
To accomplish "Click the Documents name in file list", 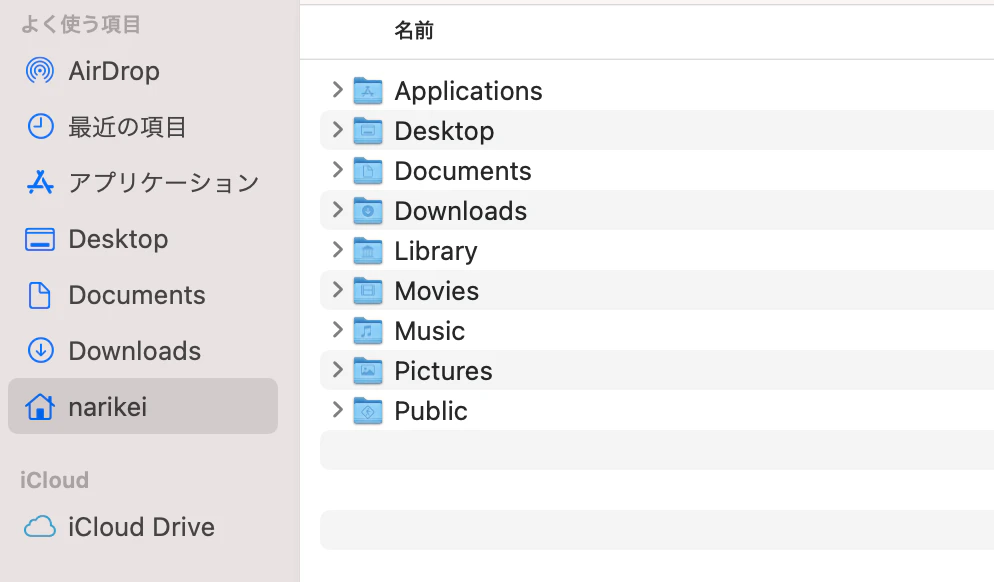I will [x=463, y=171].
